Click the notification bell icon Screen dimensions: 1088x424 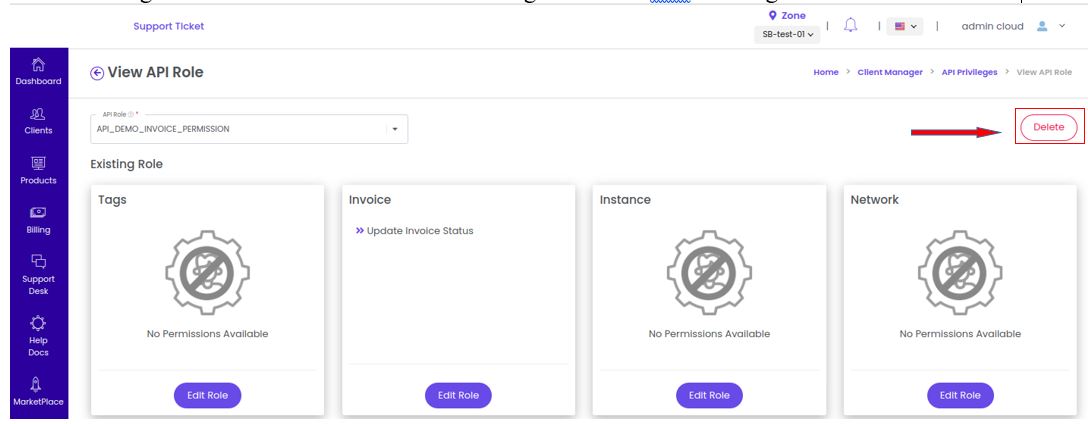[x=850, y=26]
